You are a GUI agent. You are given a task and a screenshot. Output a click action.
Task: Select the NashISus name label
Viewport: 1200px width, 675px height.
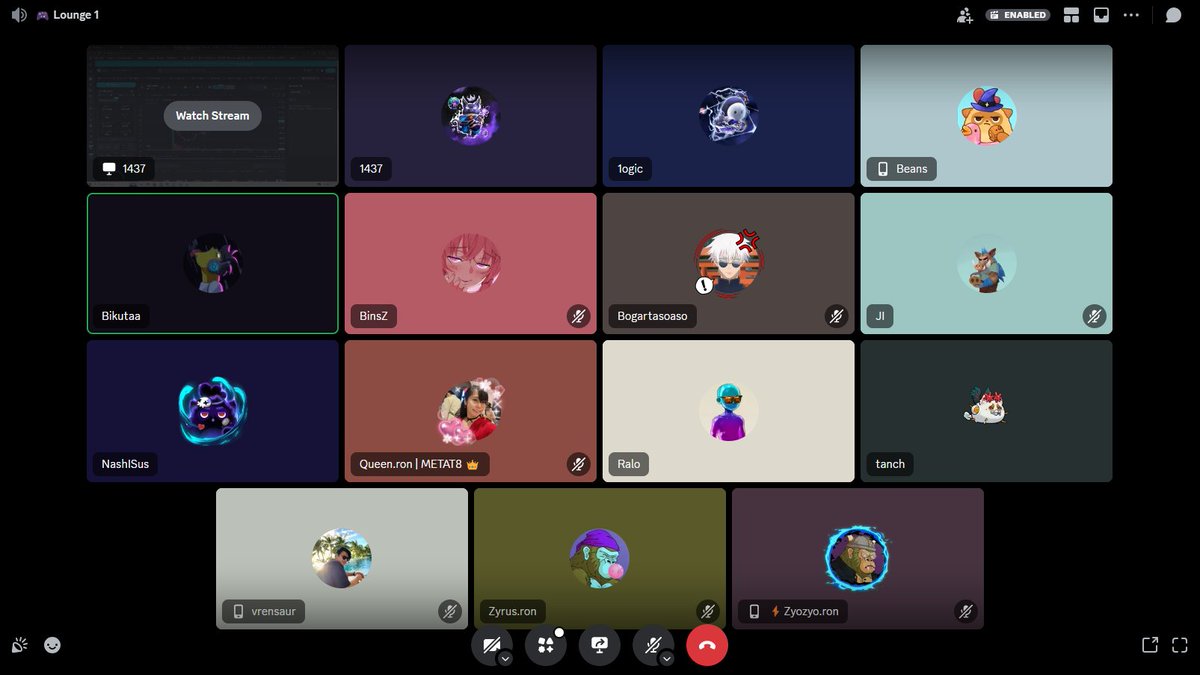pyautogui.click(x=125, y=464)
